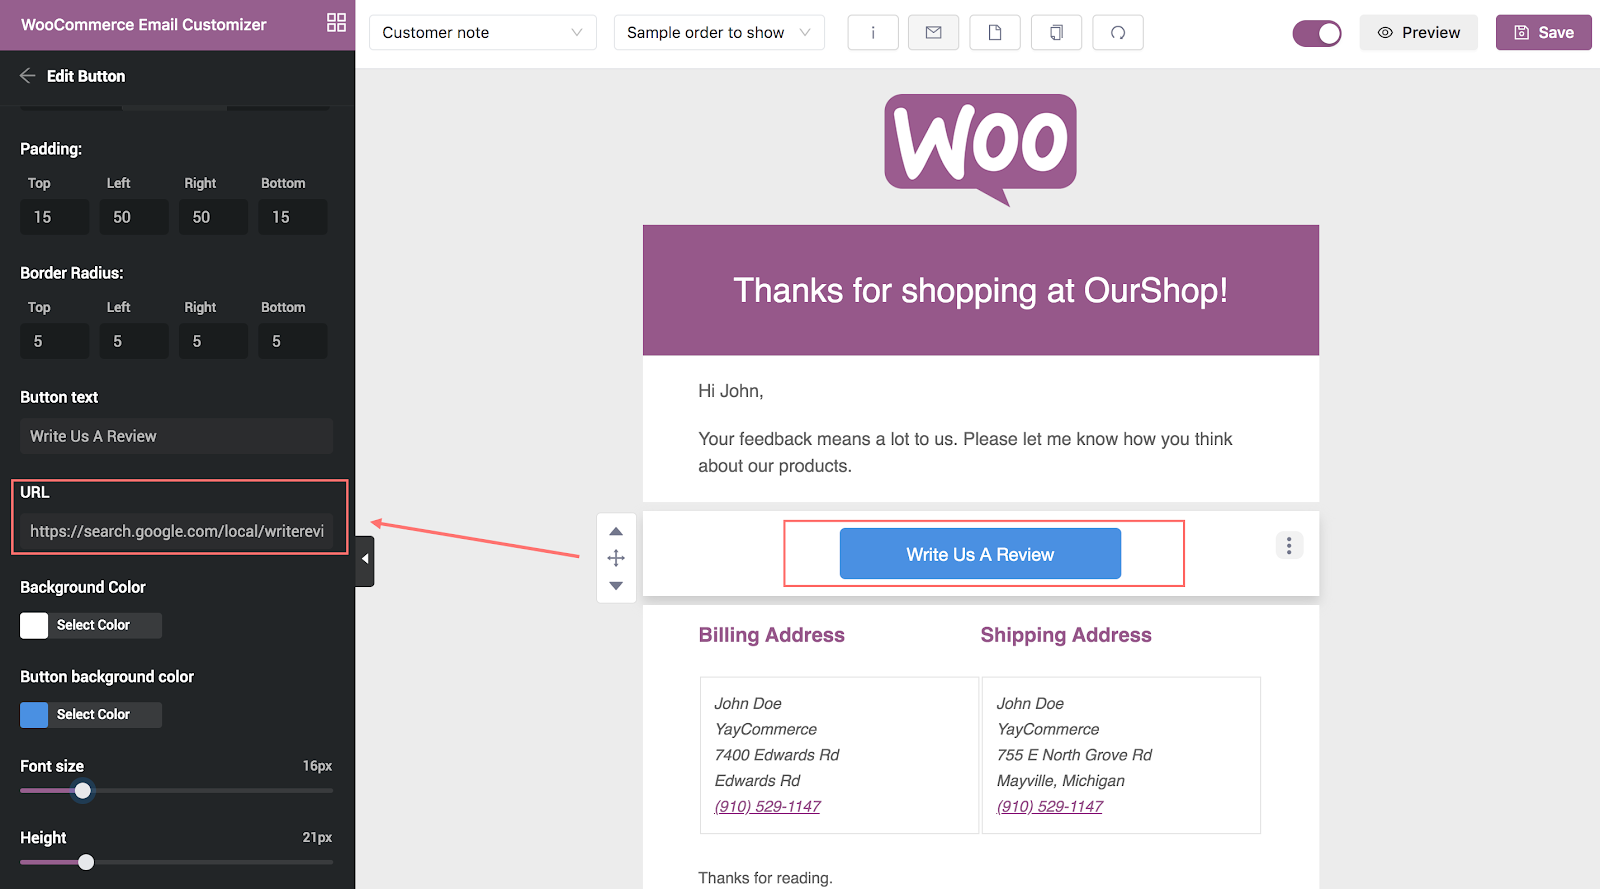Screen dimensions: 1600x889
Task: Click the blue Button background color swatch
Action: pos(34,714)
